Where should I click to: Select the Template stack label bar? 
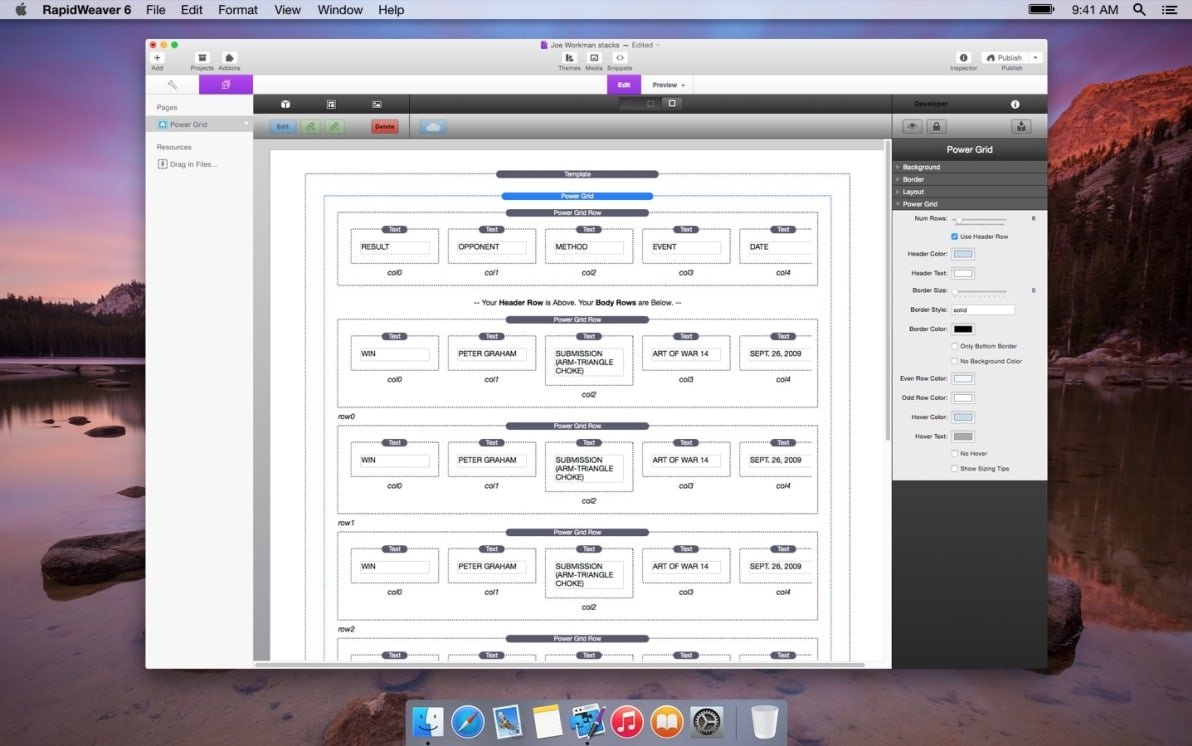pos(577,174)
